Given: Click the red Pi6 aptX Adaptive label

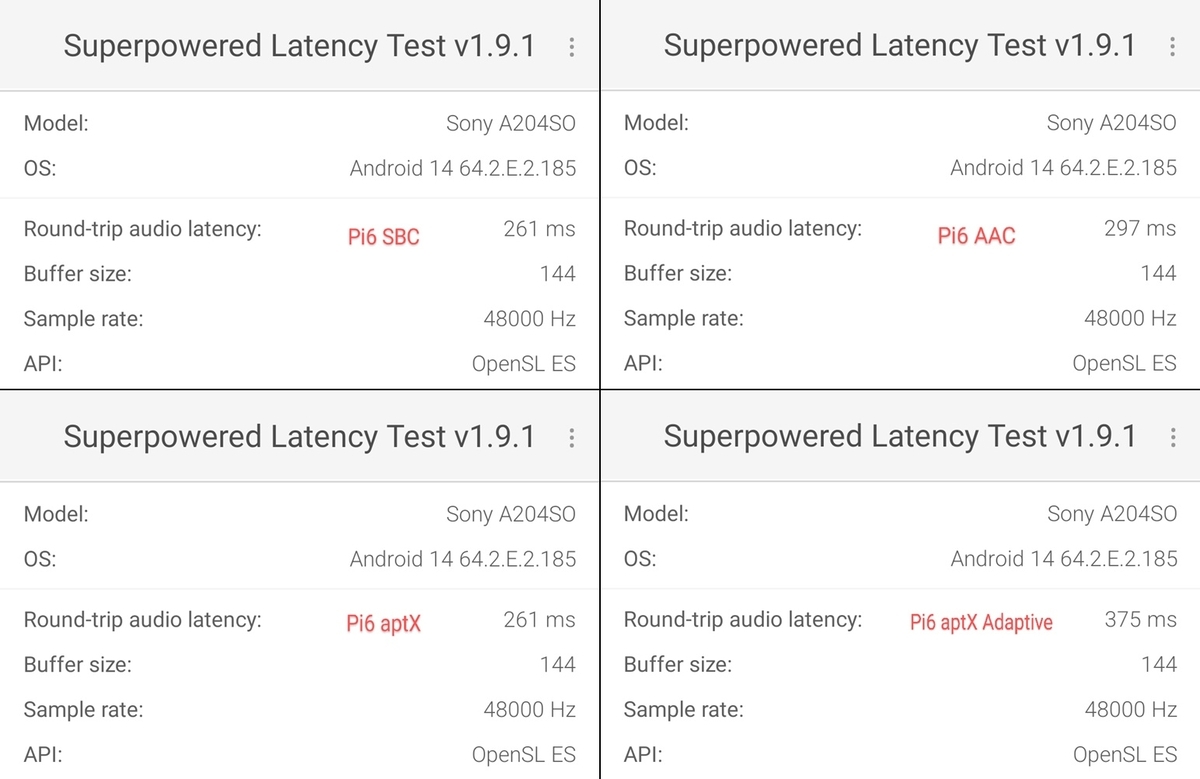Looking at the screenshot, I should point(981,622).
